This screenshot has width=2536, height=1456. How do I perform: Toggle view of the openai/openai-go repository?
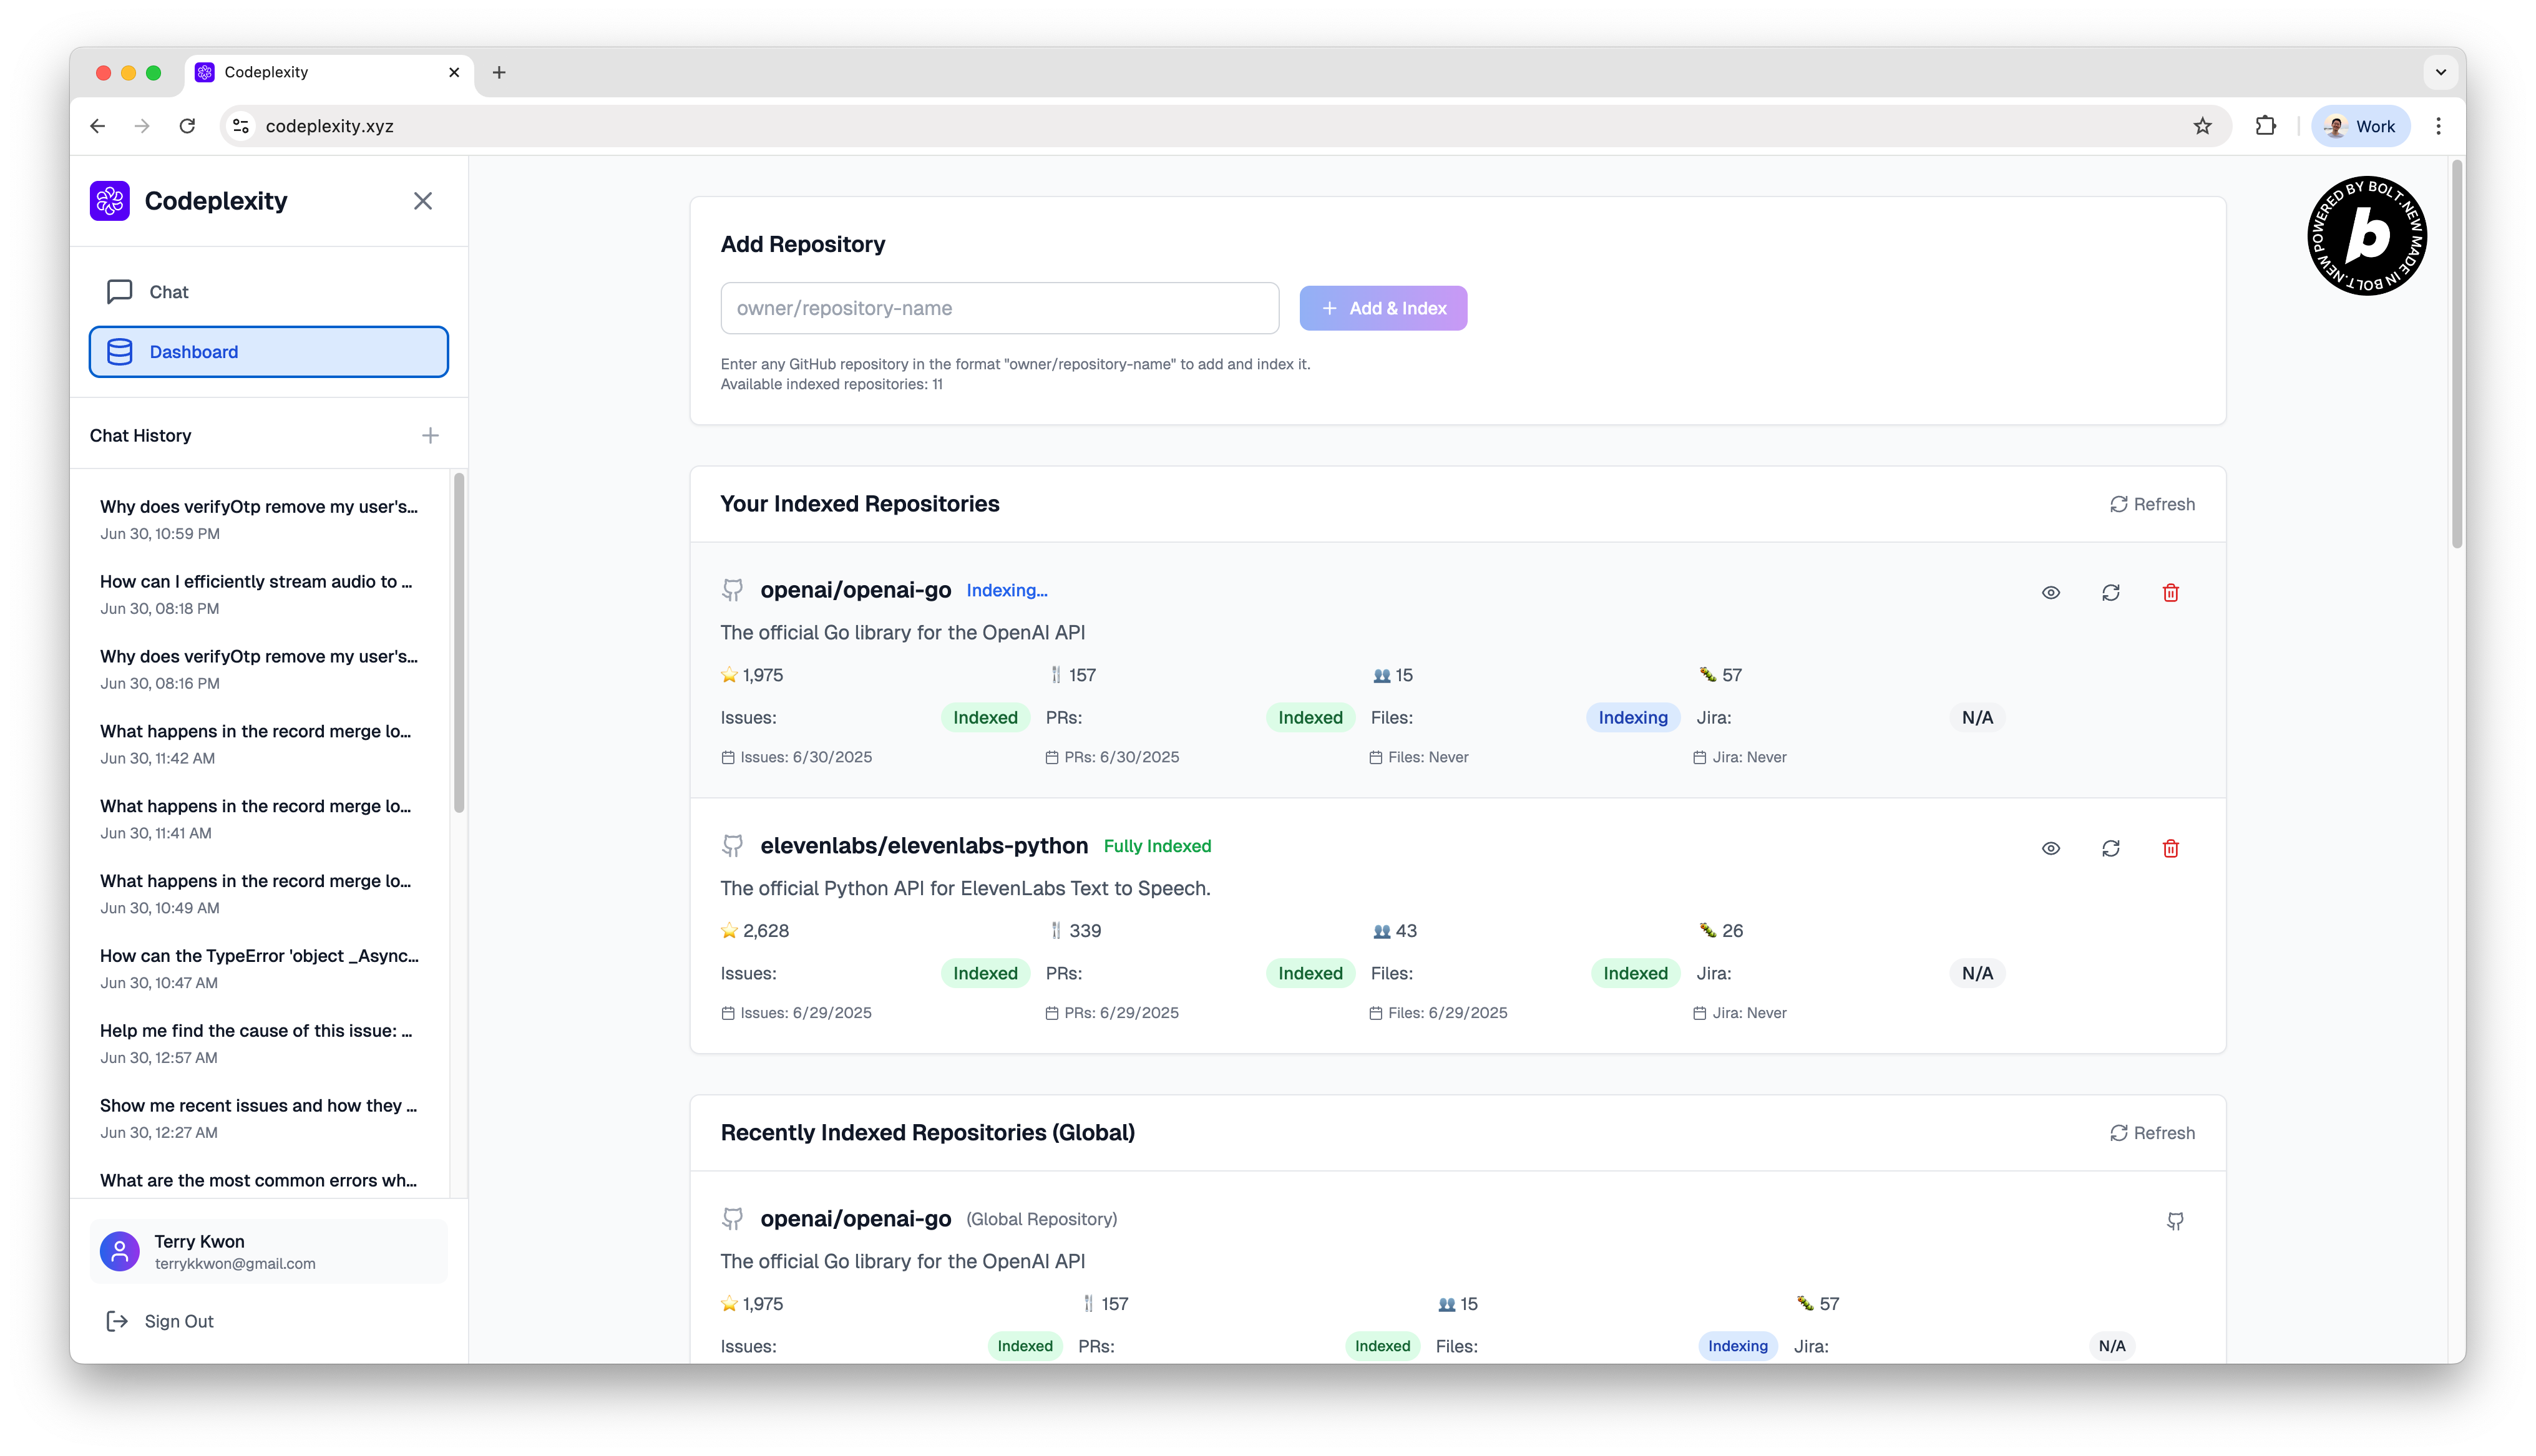click(2050, 593)
